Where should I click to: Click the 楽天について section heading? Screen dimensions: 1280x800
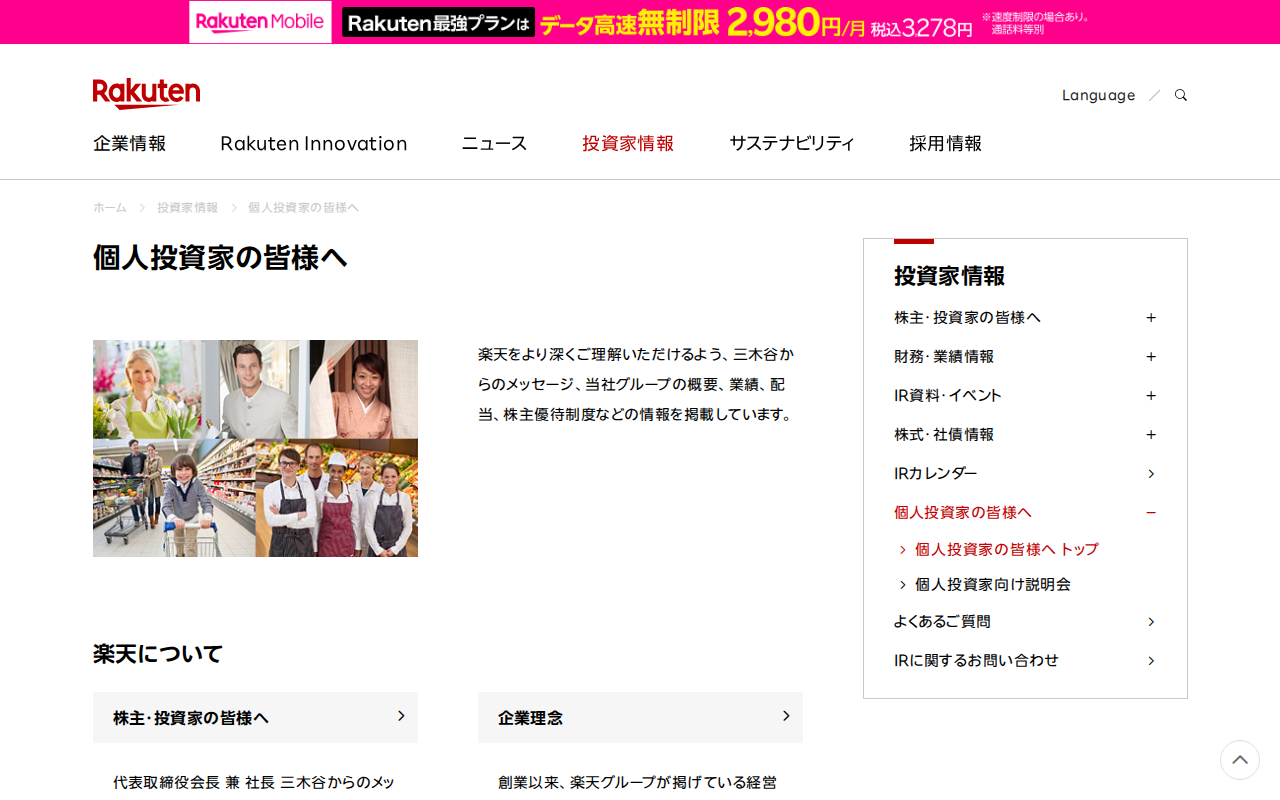(x=158, y=654)
